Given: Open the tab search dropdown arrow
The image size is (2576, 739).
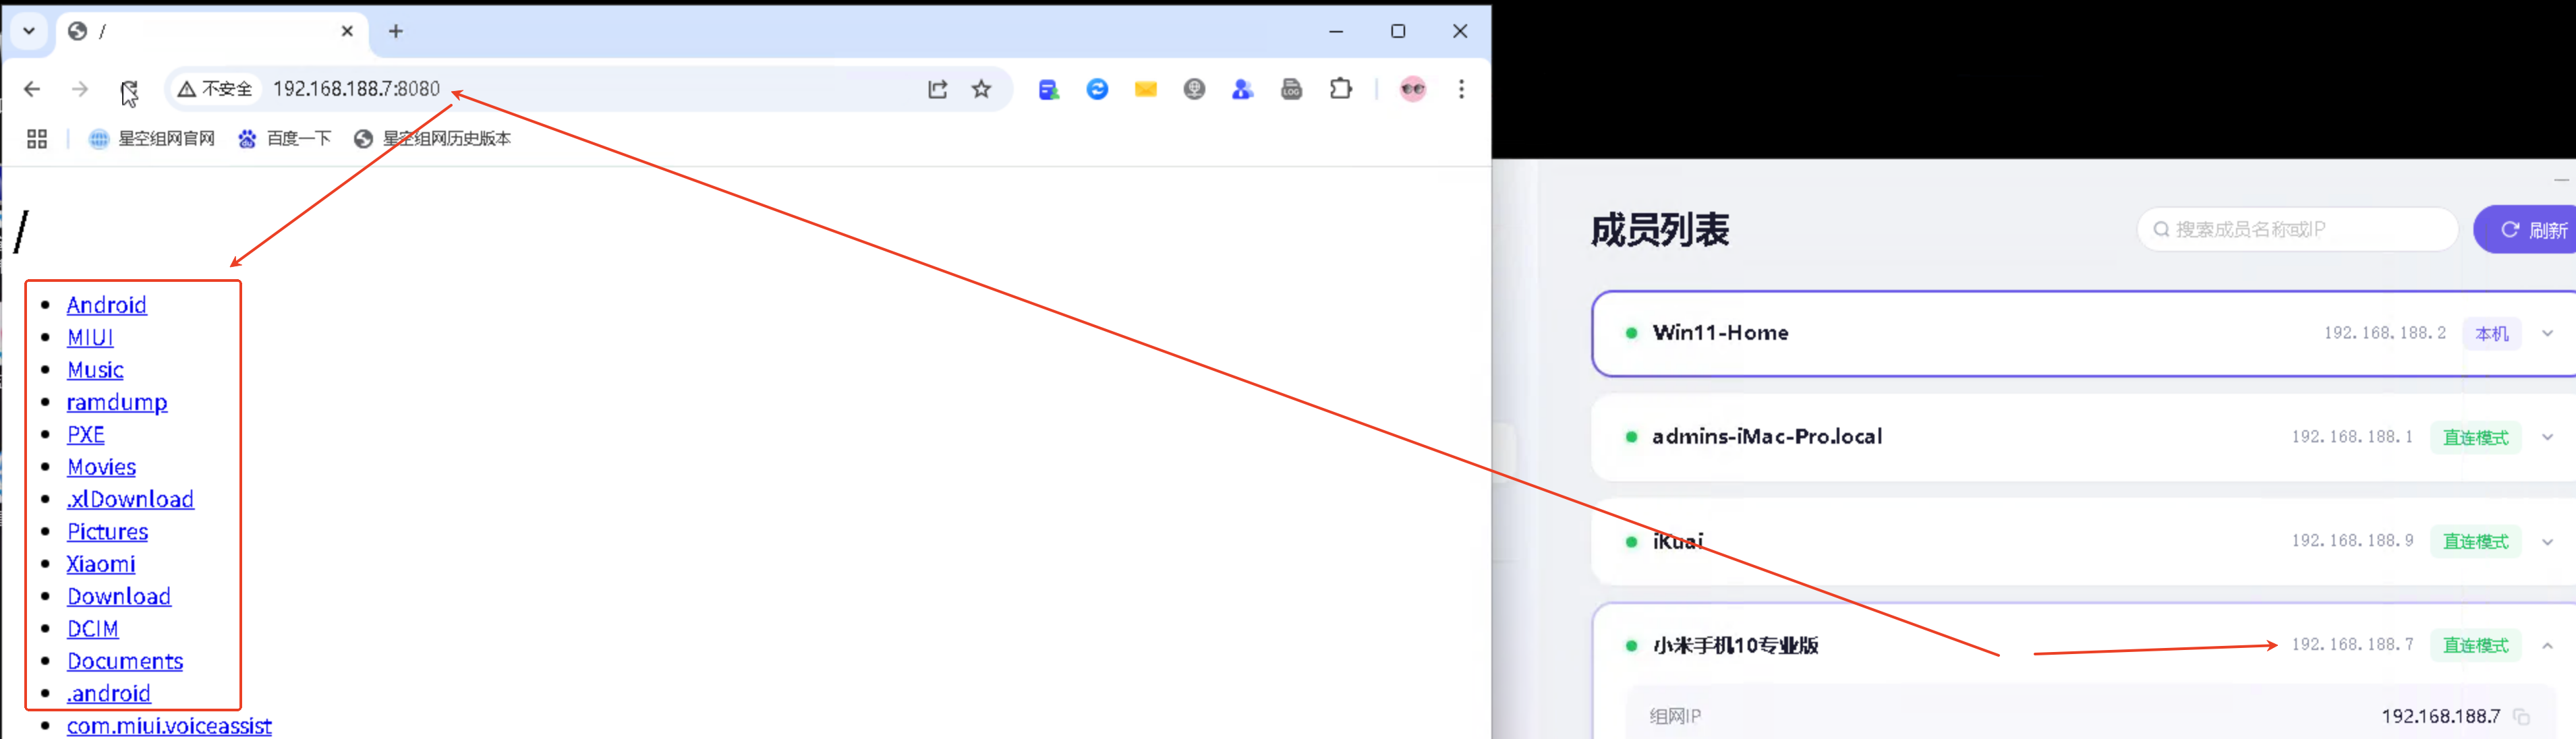Looking at the screenshot, I should tap(29, 31).
